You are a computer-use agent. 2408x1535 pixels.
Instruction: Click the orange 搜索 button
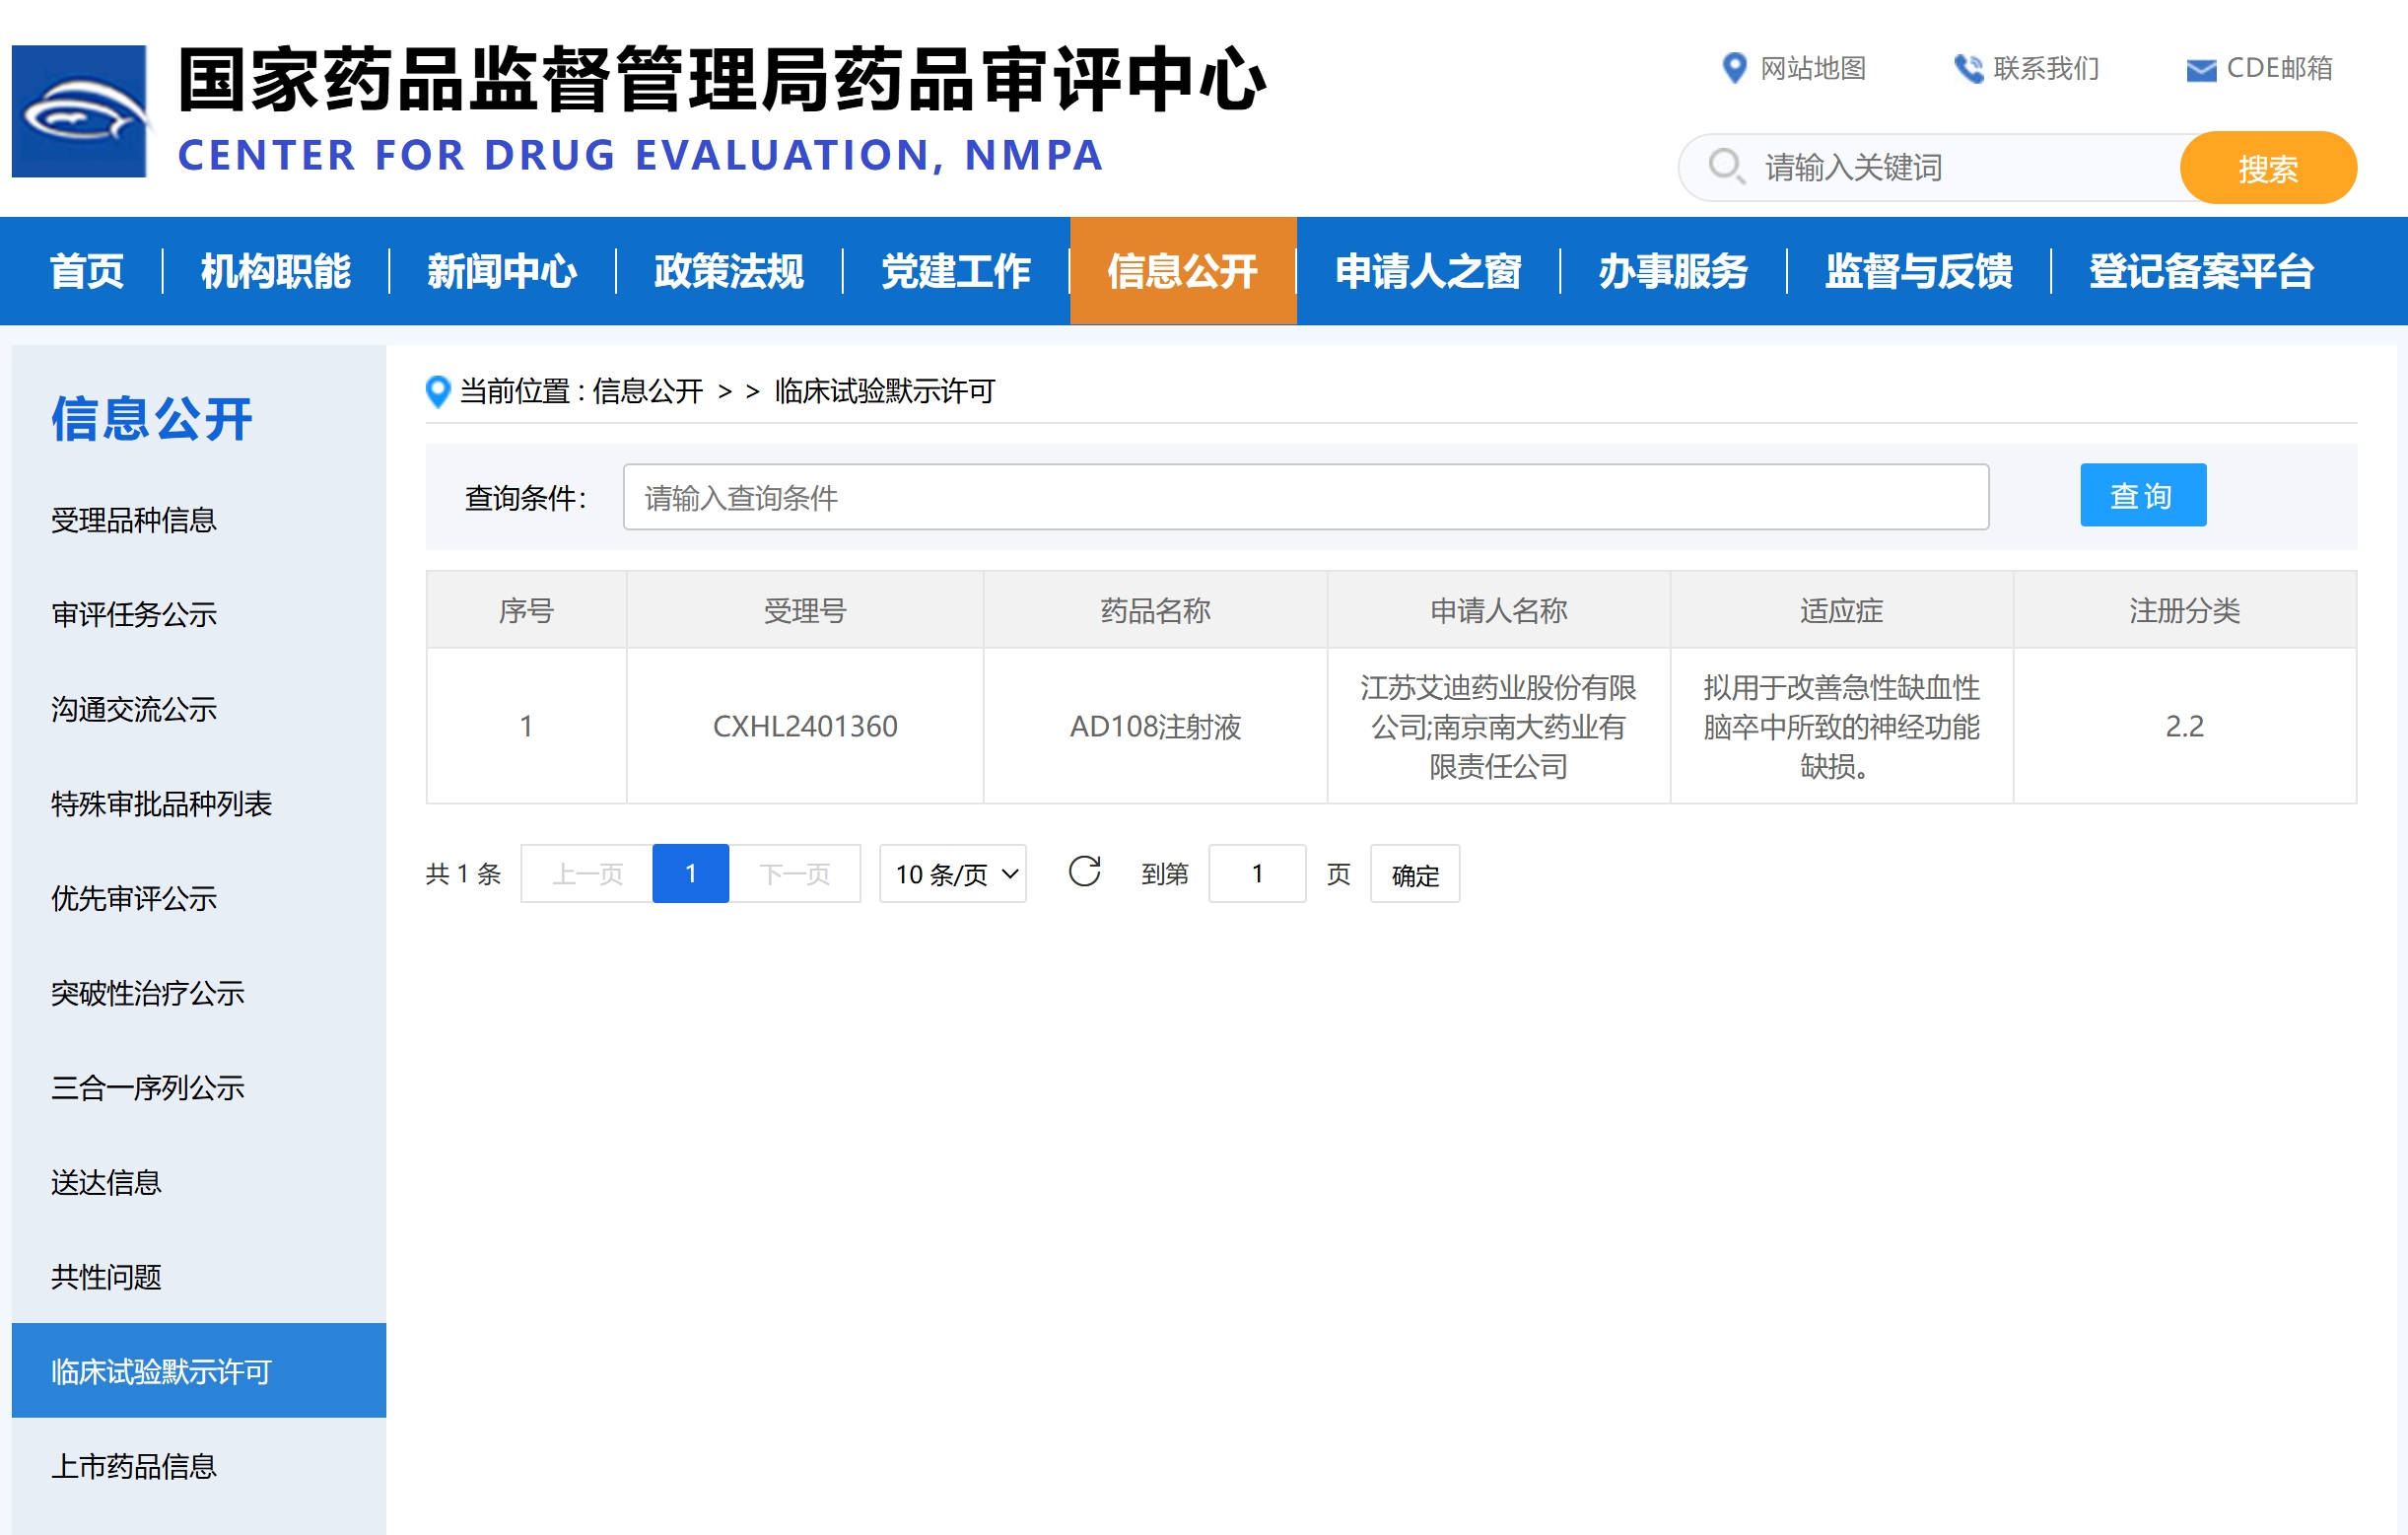tap(2267, 168)
